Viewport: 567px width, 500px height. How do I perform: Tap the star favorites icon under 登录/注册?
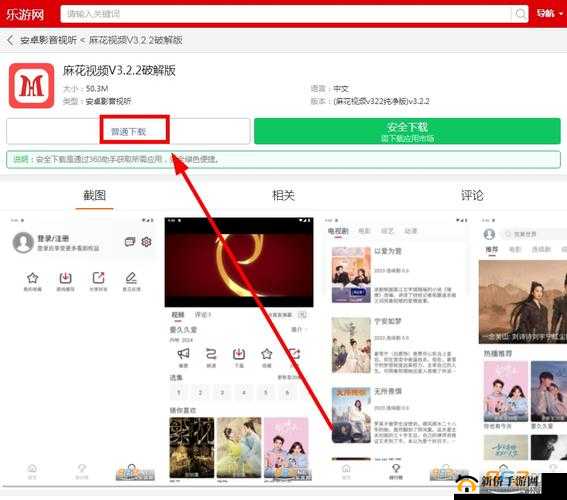33,278
